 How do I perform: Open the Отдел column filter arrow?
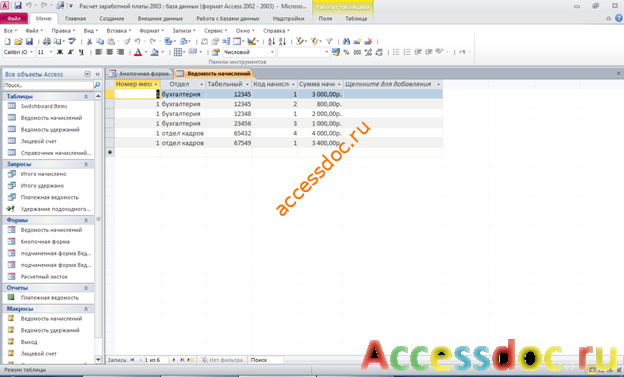pyautogui.click(x=201, y=84)
